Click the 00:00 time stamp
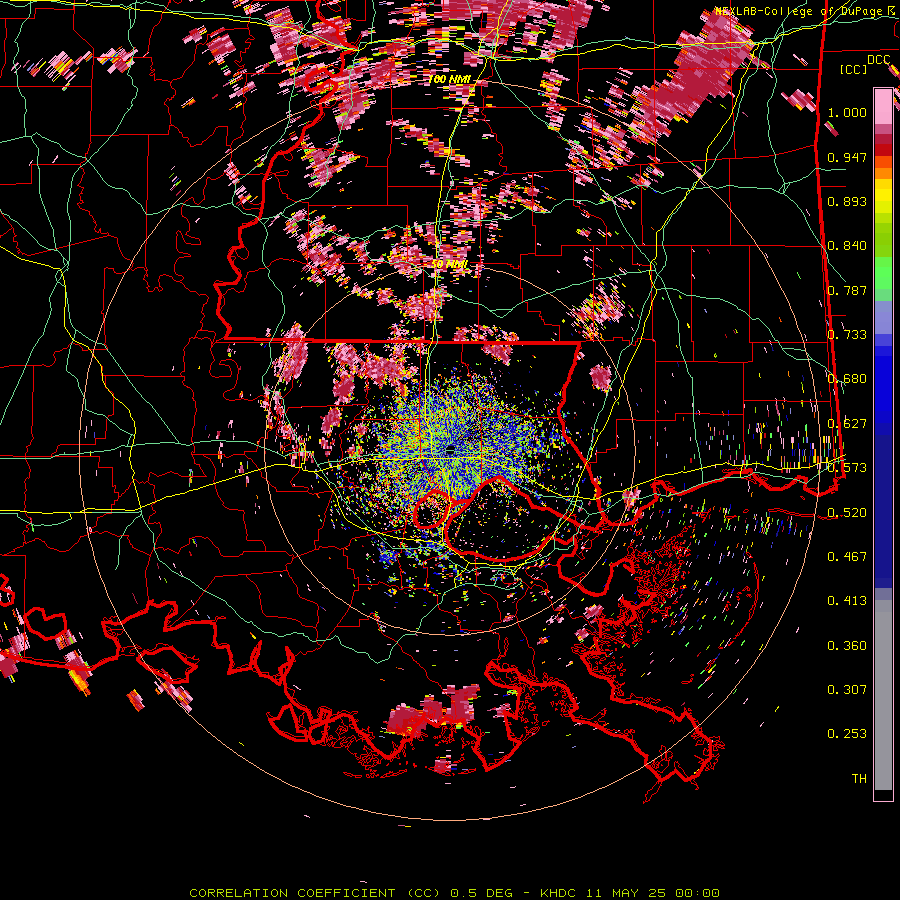900x900 pixels. click(x=698, y=893)
